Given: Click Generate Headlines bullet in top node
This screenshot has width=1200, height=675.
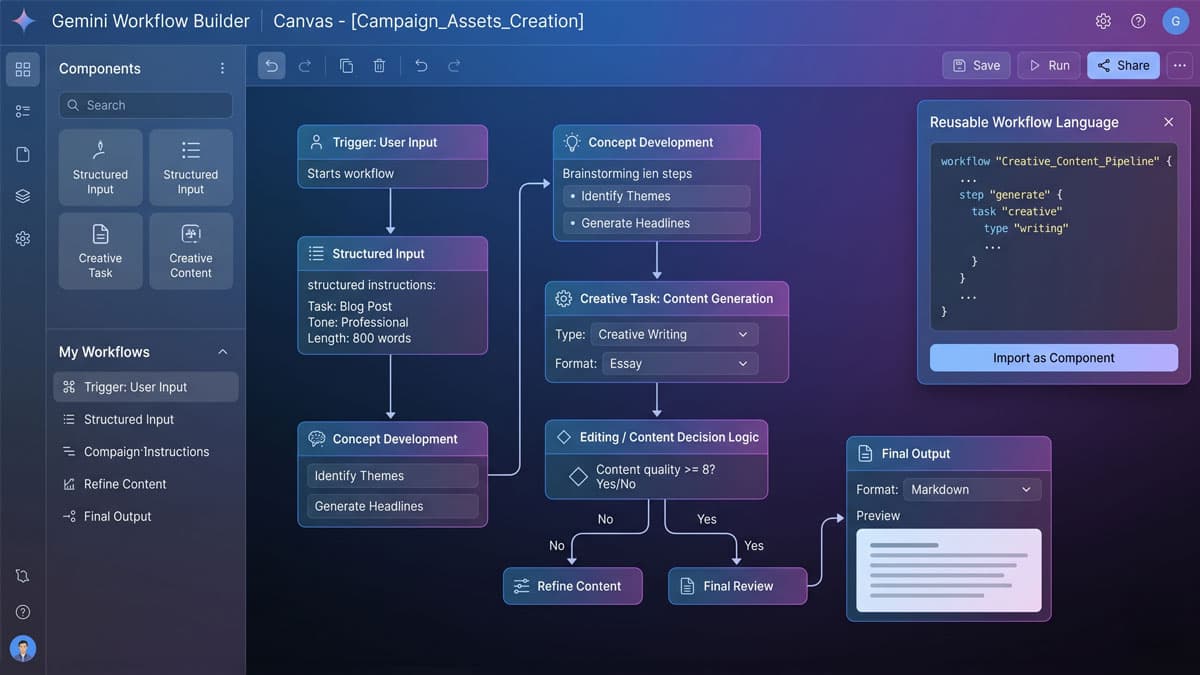Looking at the screenshot, I should point(656,223).
